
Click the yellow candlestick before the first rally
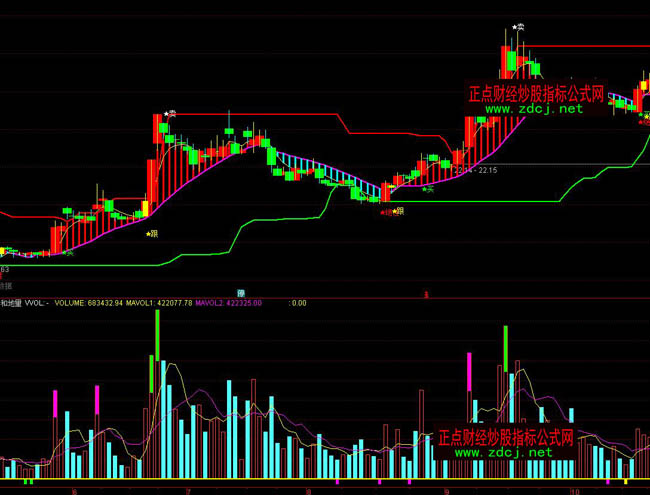click(x=144, y=208)
